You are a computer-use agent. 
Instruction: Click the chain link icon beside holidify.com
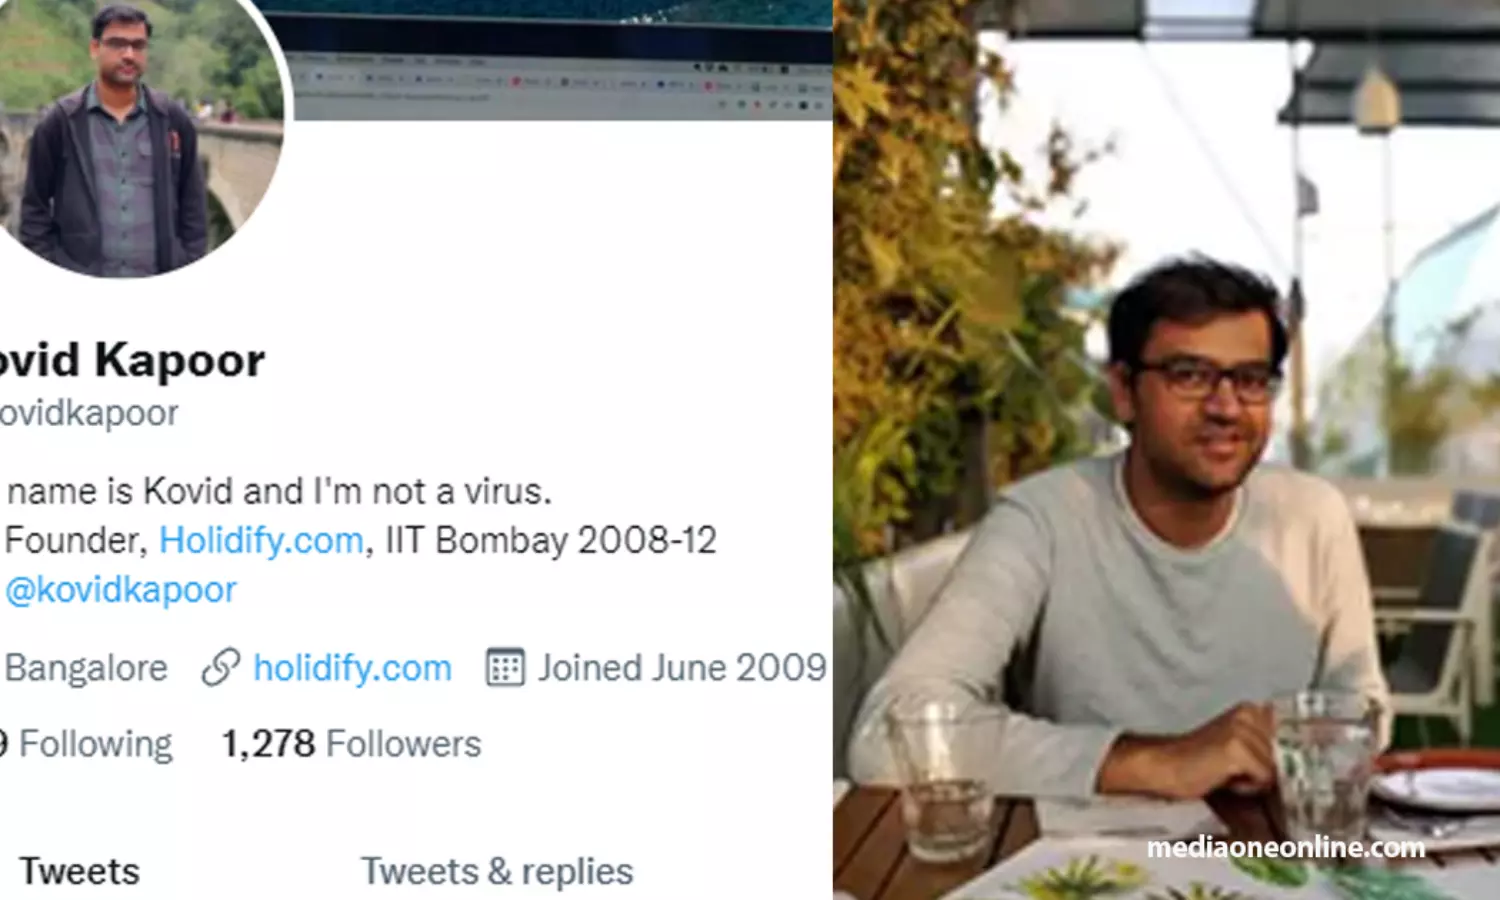tap(220, 667)
